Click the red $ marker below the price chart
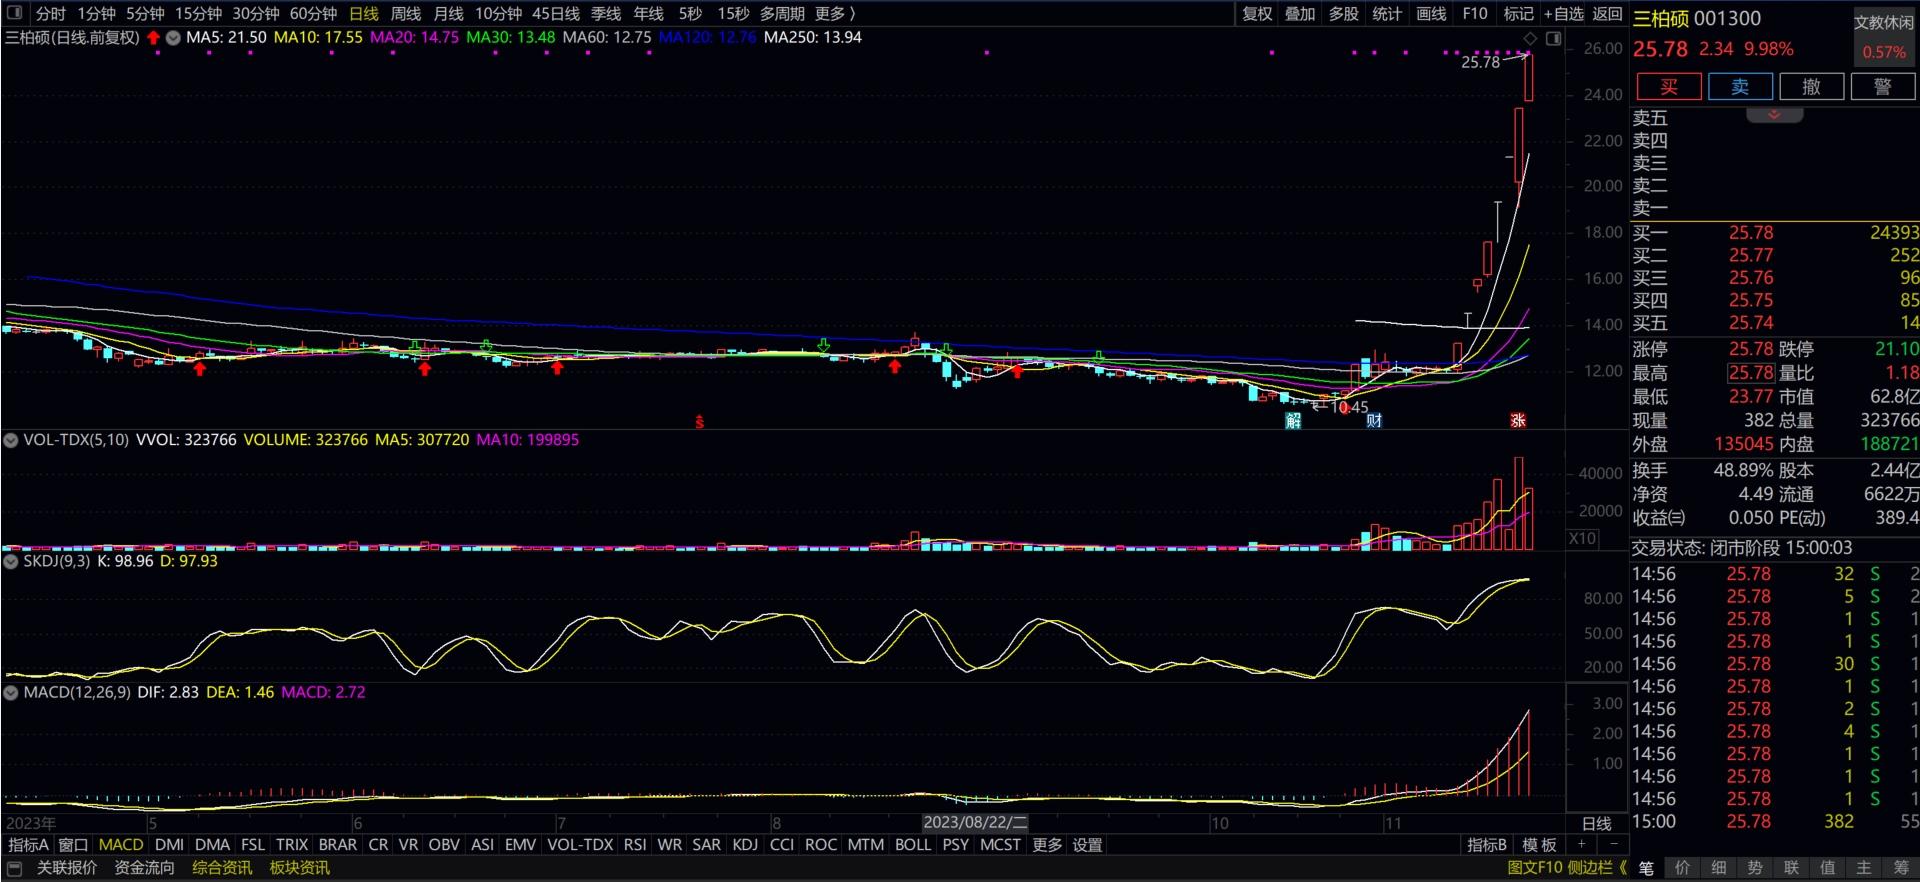Screen dimensions: 1920x882 coord(700,422)
